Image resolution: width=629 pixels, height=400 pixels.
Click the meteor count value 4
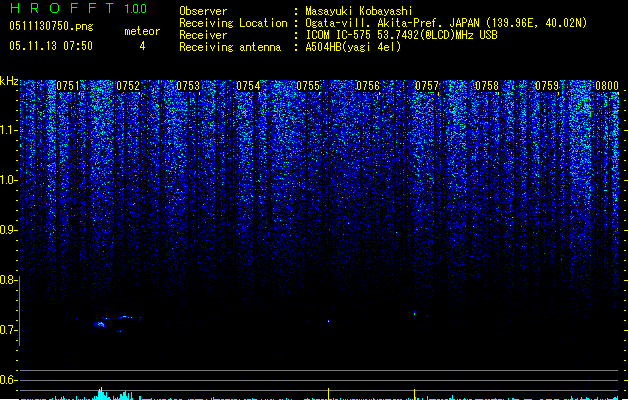pos(142,46)
